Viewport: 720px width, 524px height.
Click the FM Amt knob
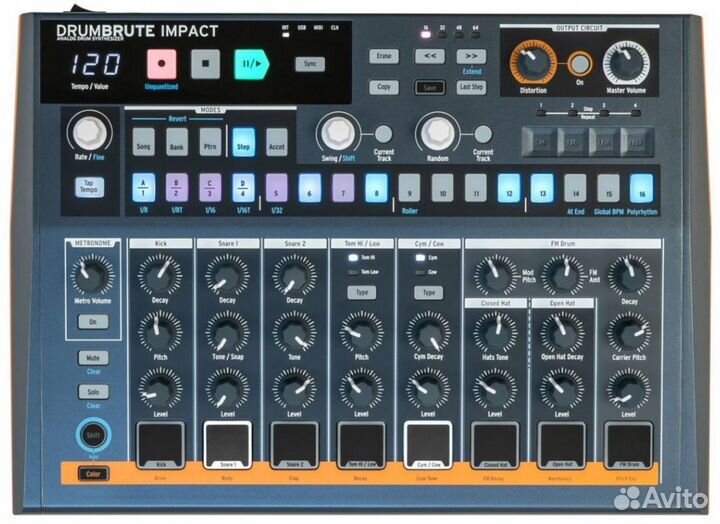click(562, 276)
